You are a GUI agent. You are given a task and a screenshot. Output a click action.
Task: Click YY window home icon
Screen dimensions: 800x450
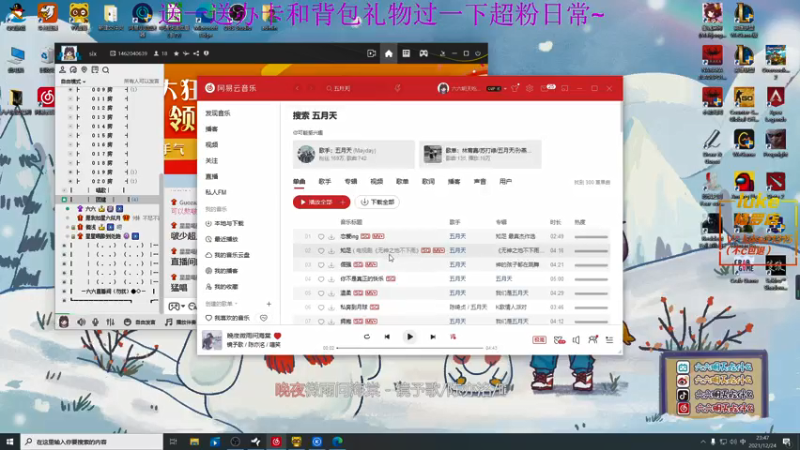pos(389,54)
